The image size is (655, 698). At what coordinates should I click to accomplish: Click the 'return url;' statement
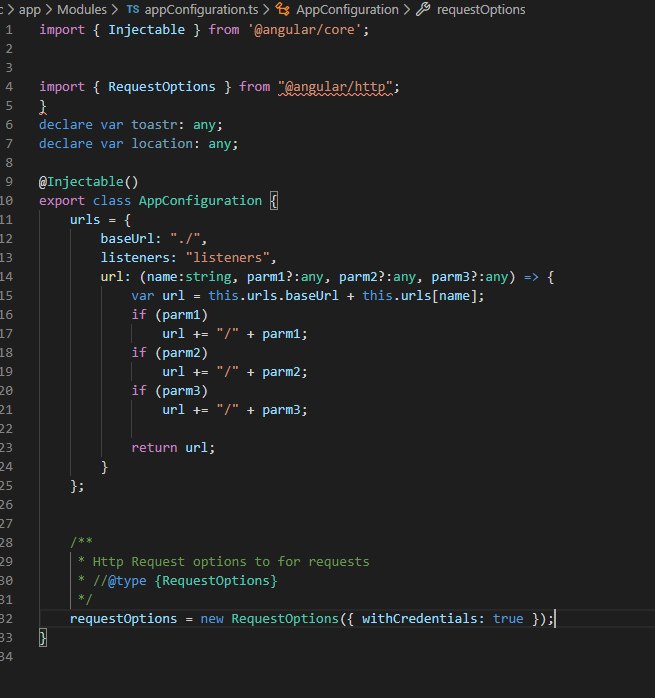tap(173, 447)
